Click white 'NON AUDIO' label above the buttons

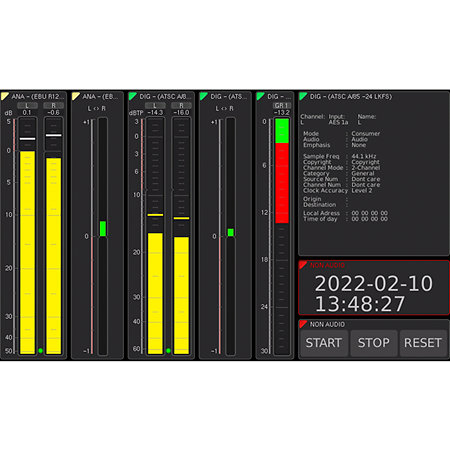(x=327, y=324)
